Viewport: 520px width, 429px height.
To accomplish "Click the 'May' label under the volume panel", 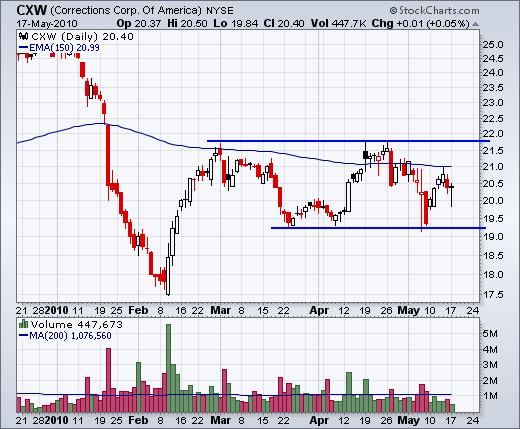I will pyautogui.click(x=408, y=420).
